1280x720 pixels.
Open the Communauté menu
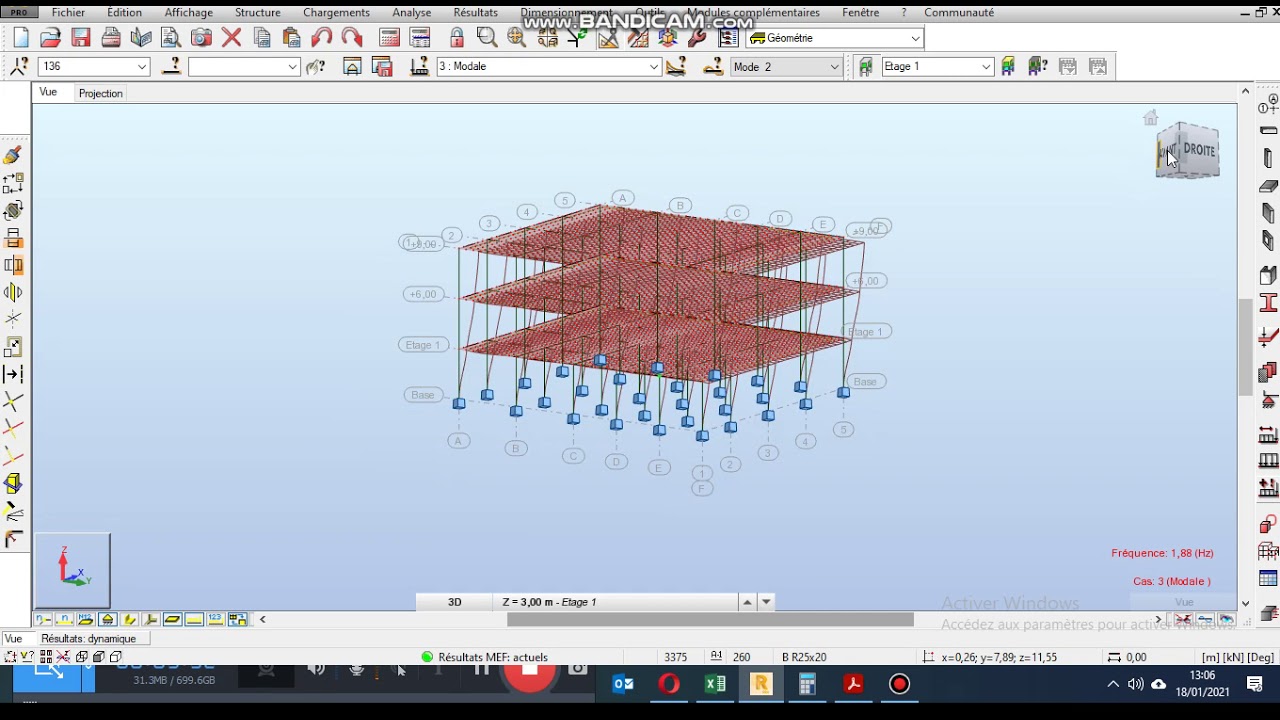pos(959,13)
